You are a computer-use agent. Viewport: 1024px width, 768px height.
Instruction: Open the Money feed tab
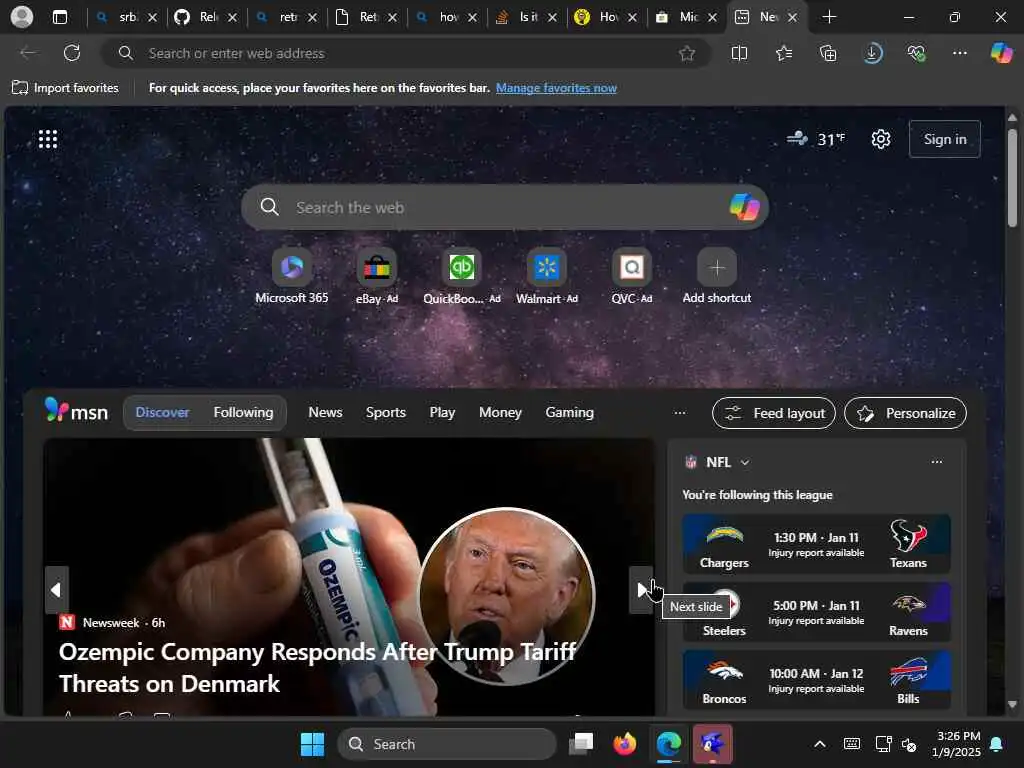click(500, 412)
